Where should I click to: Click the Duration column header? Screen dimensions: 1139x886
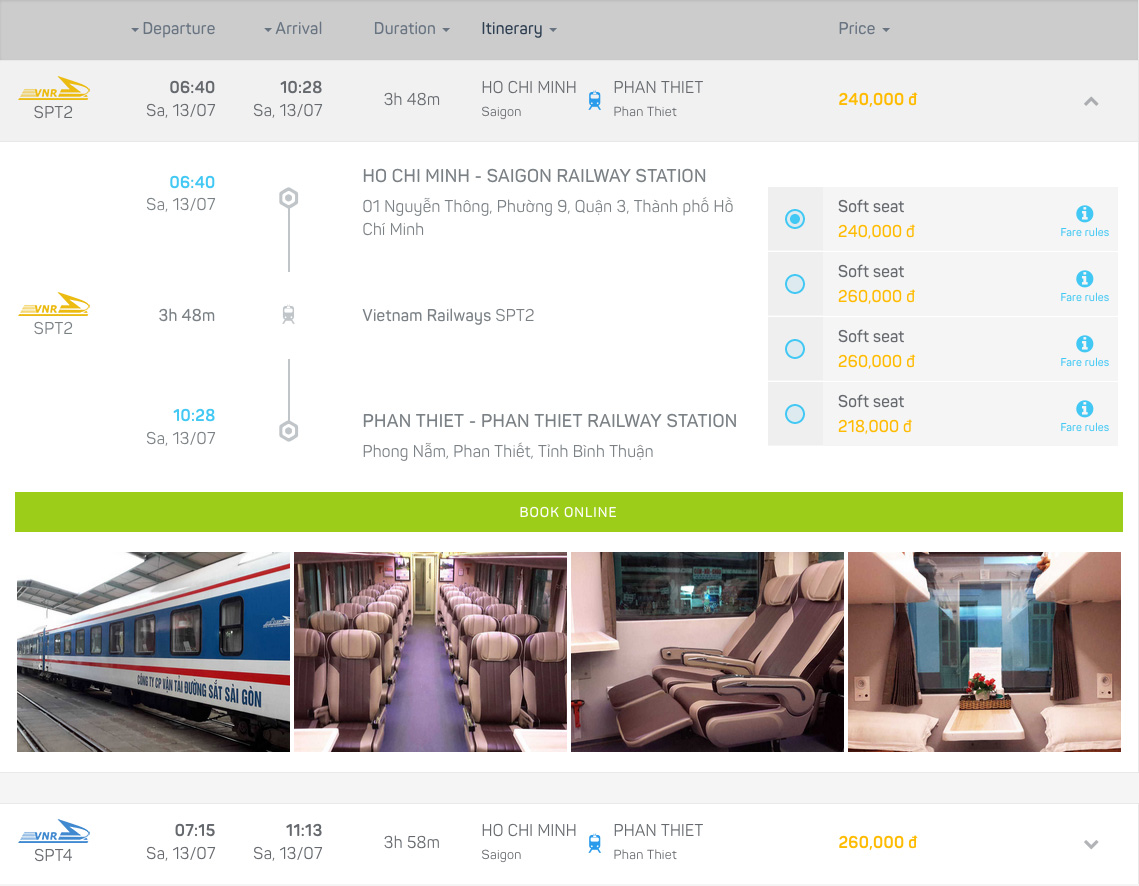(x=411, y=29)
